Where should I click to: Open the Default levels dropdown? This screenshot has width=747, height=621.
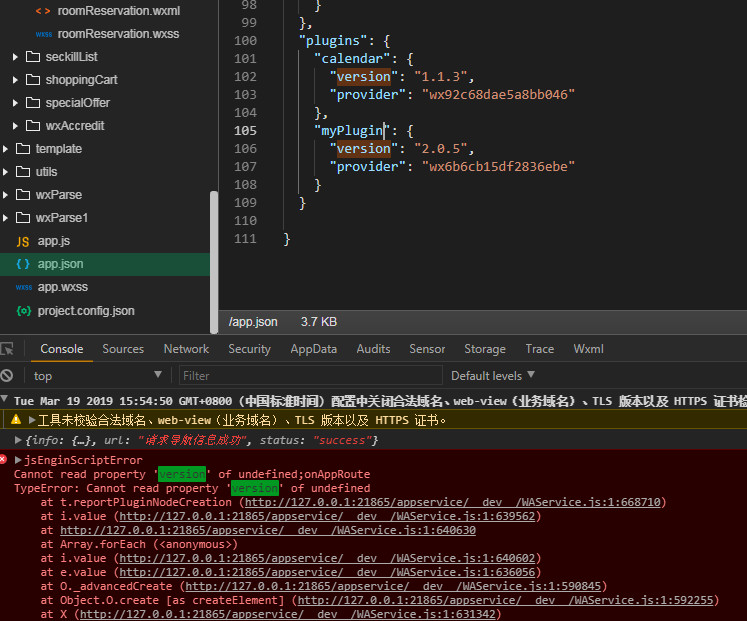[493, 376]
